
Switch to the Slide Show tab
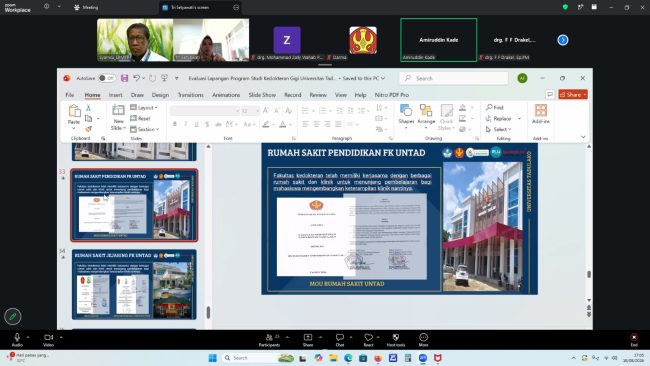pos(262,95)
